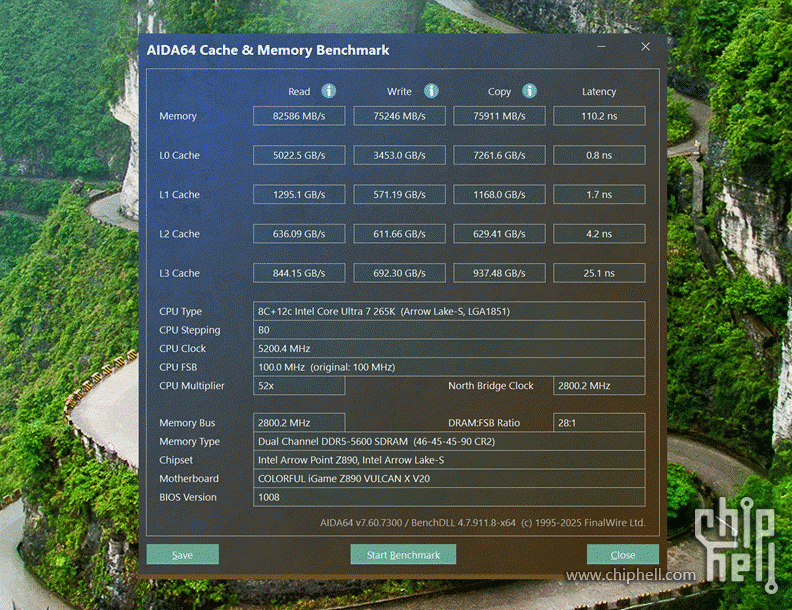The image size is (792, 610).
Task: Click L1 Cache latency 1.7 ns
Action: 599,194
